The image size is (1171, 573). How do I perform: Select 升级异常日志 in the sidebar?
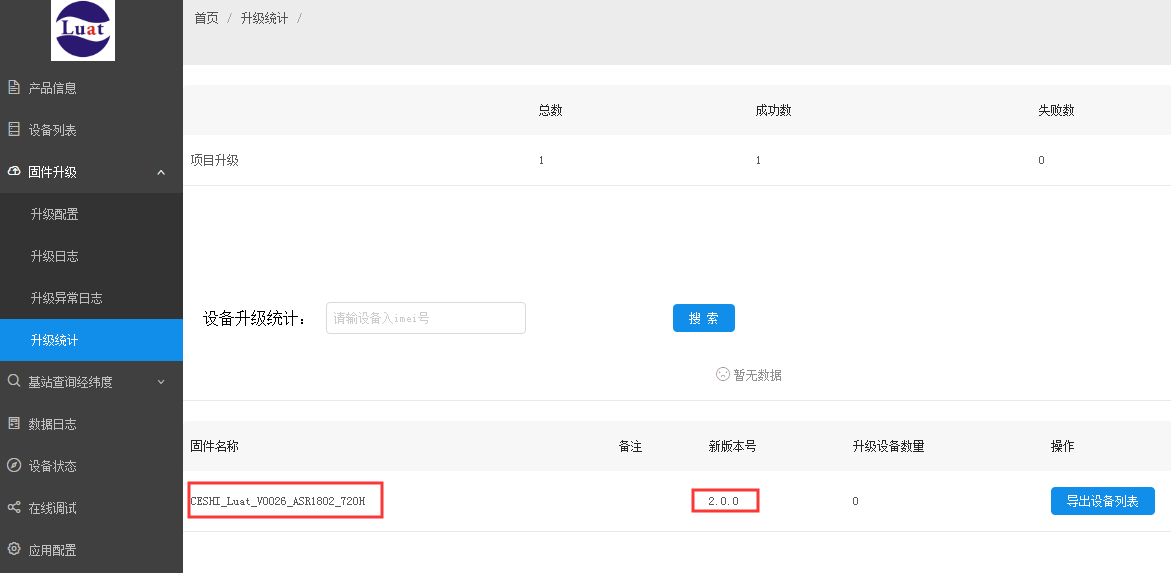tap(91, 298)
